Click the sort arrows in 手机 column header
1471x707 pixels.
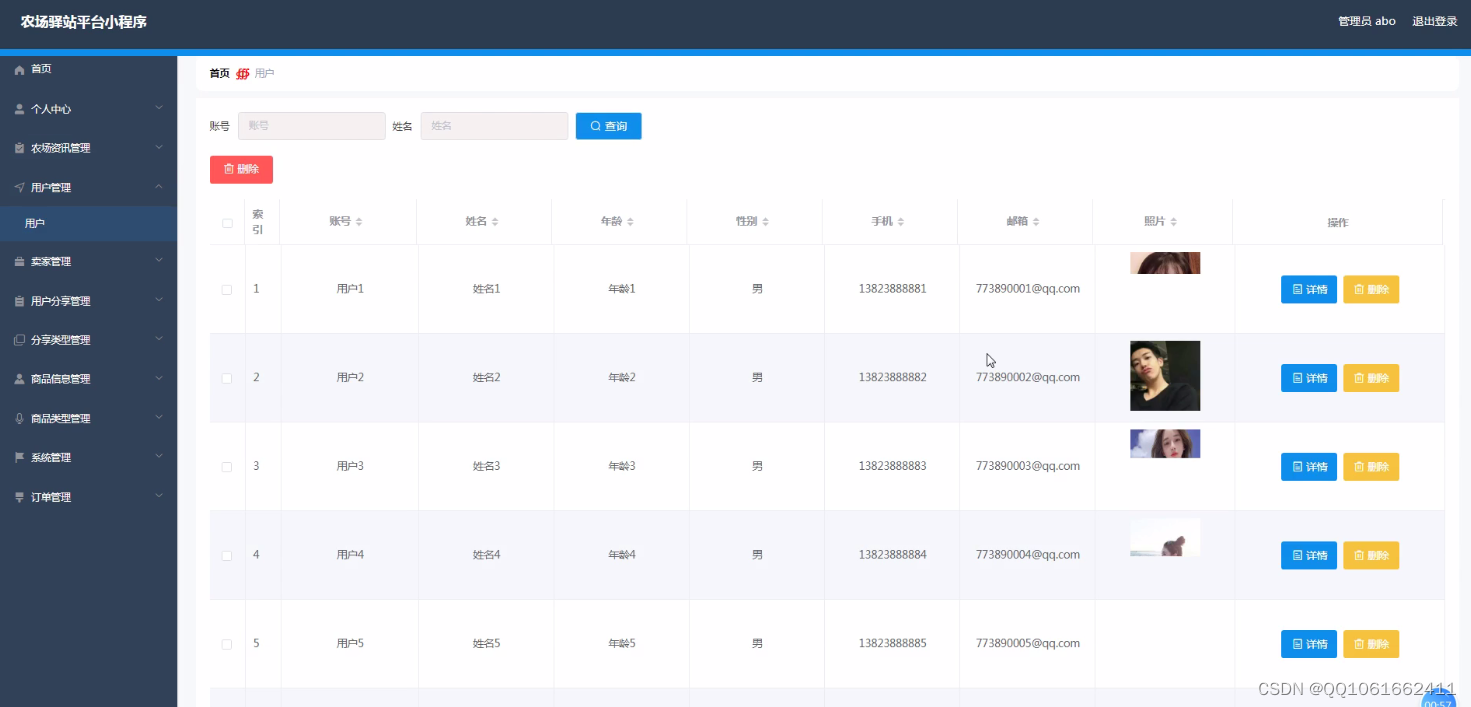[x=901, y=222]
